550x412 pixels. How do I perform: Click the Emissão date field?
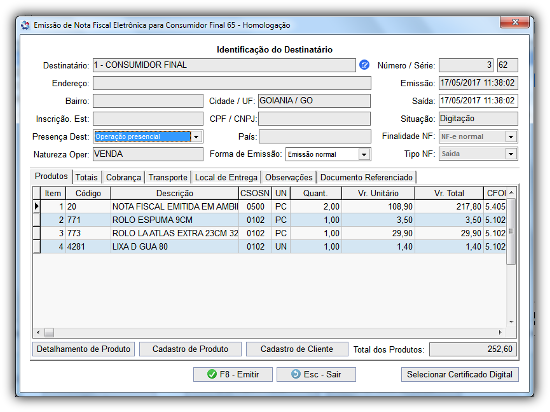pos(478,83)
